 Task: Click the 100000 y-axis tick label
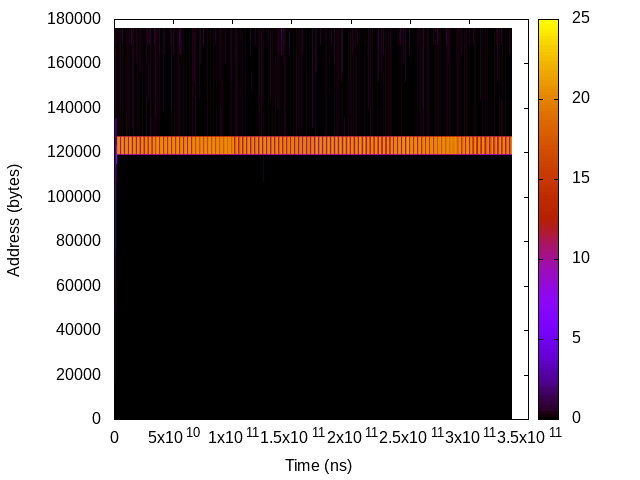point(76,196)
